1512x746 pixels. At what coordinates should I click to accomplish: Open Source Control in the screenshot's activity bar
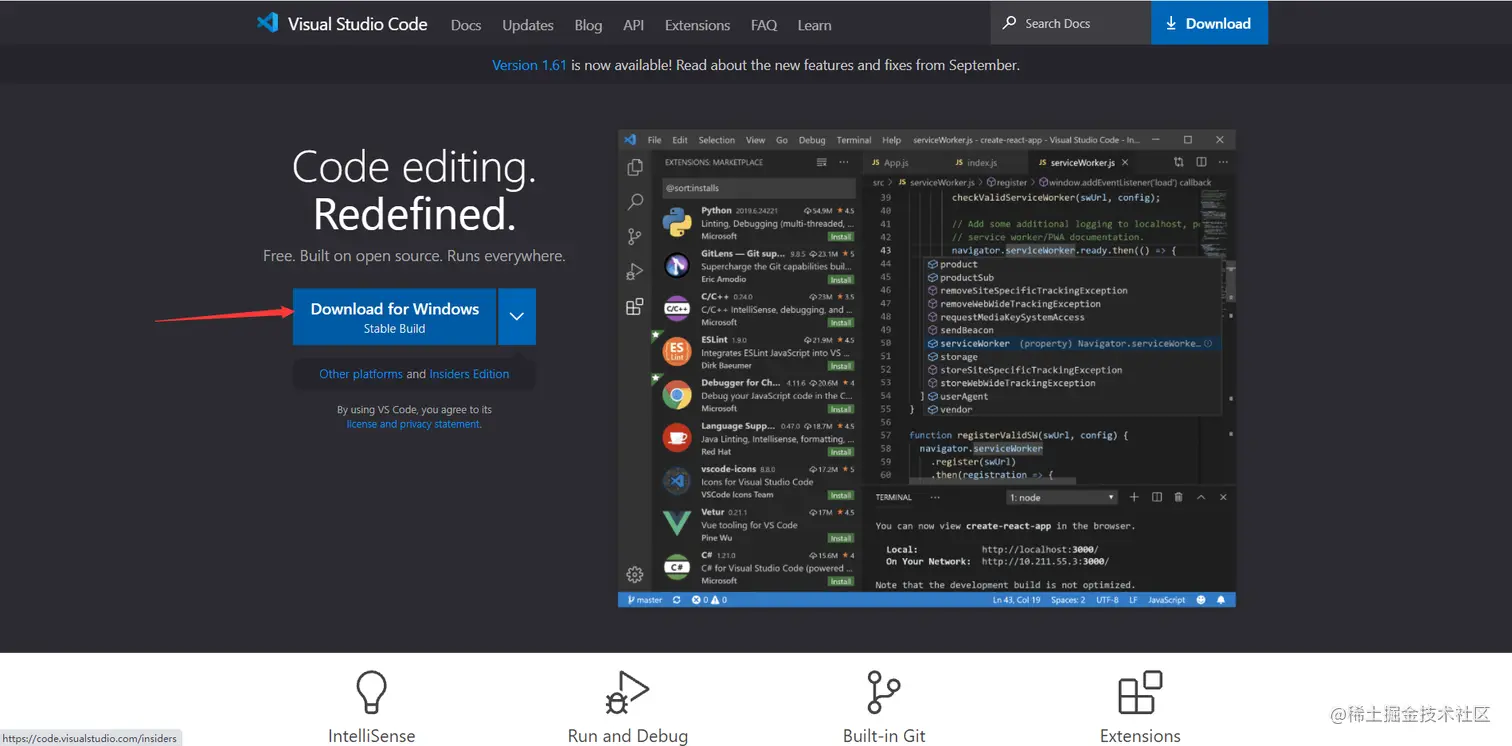[634, 237]
